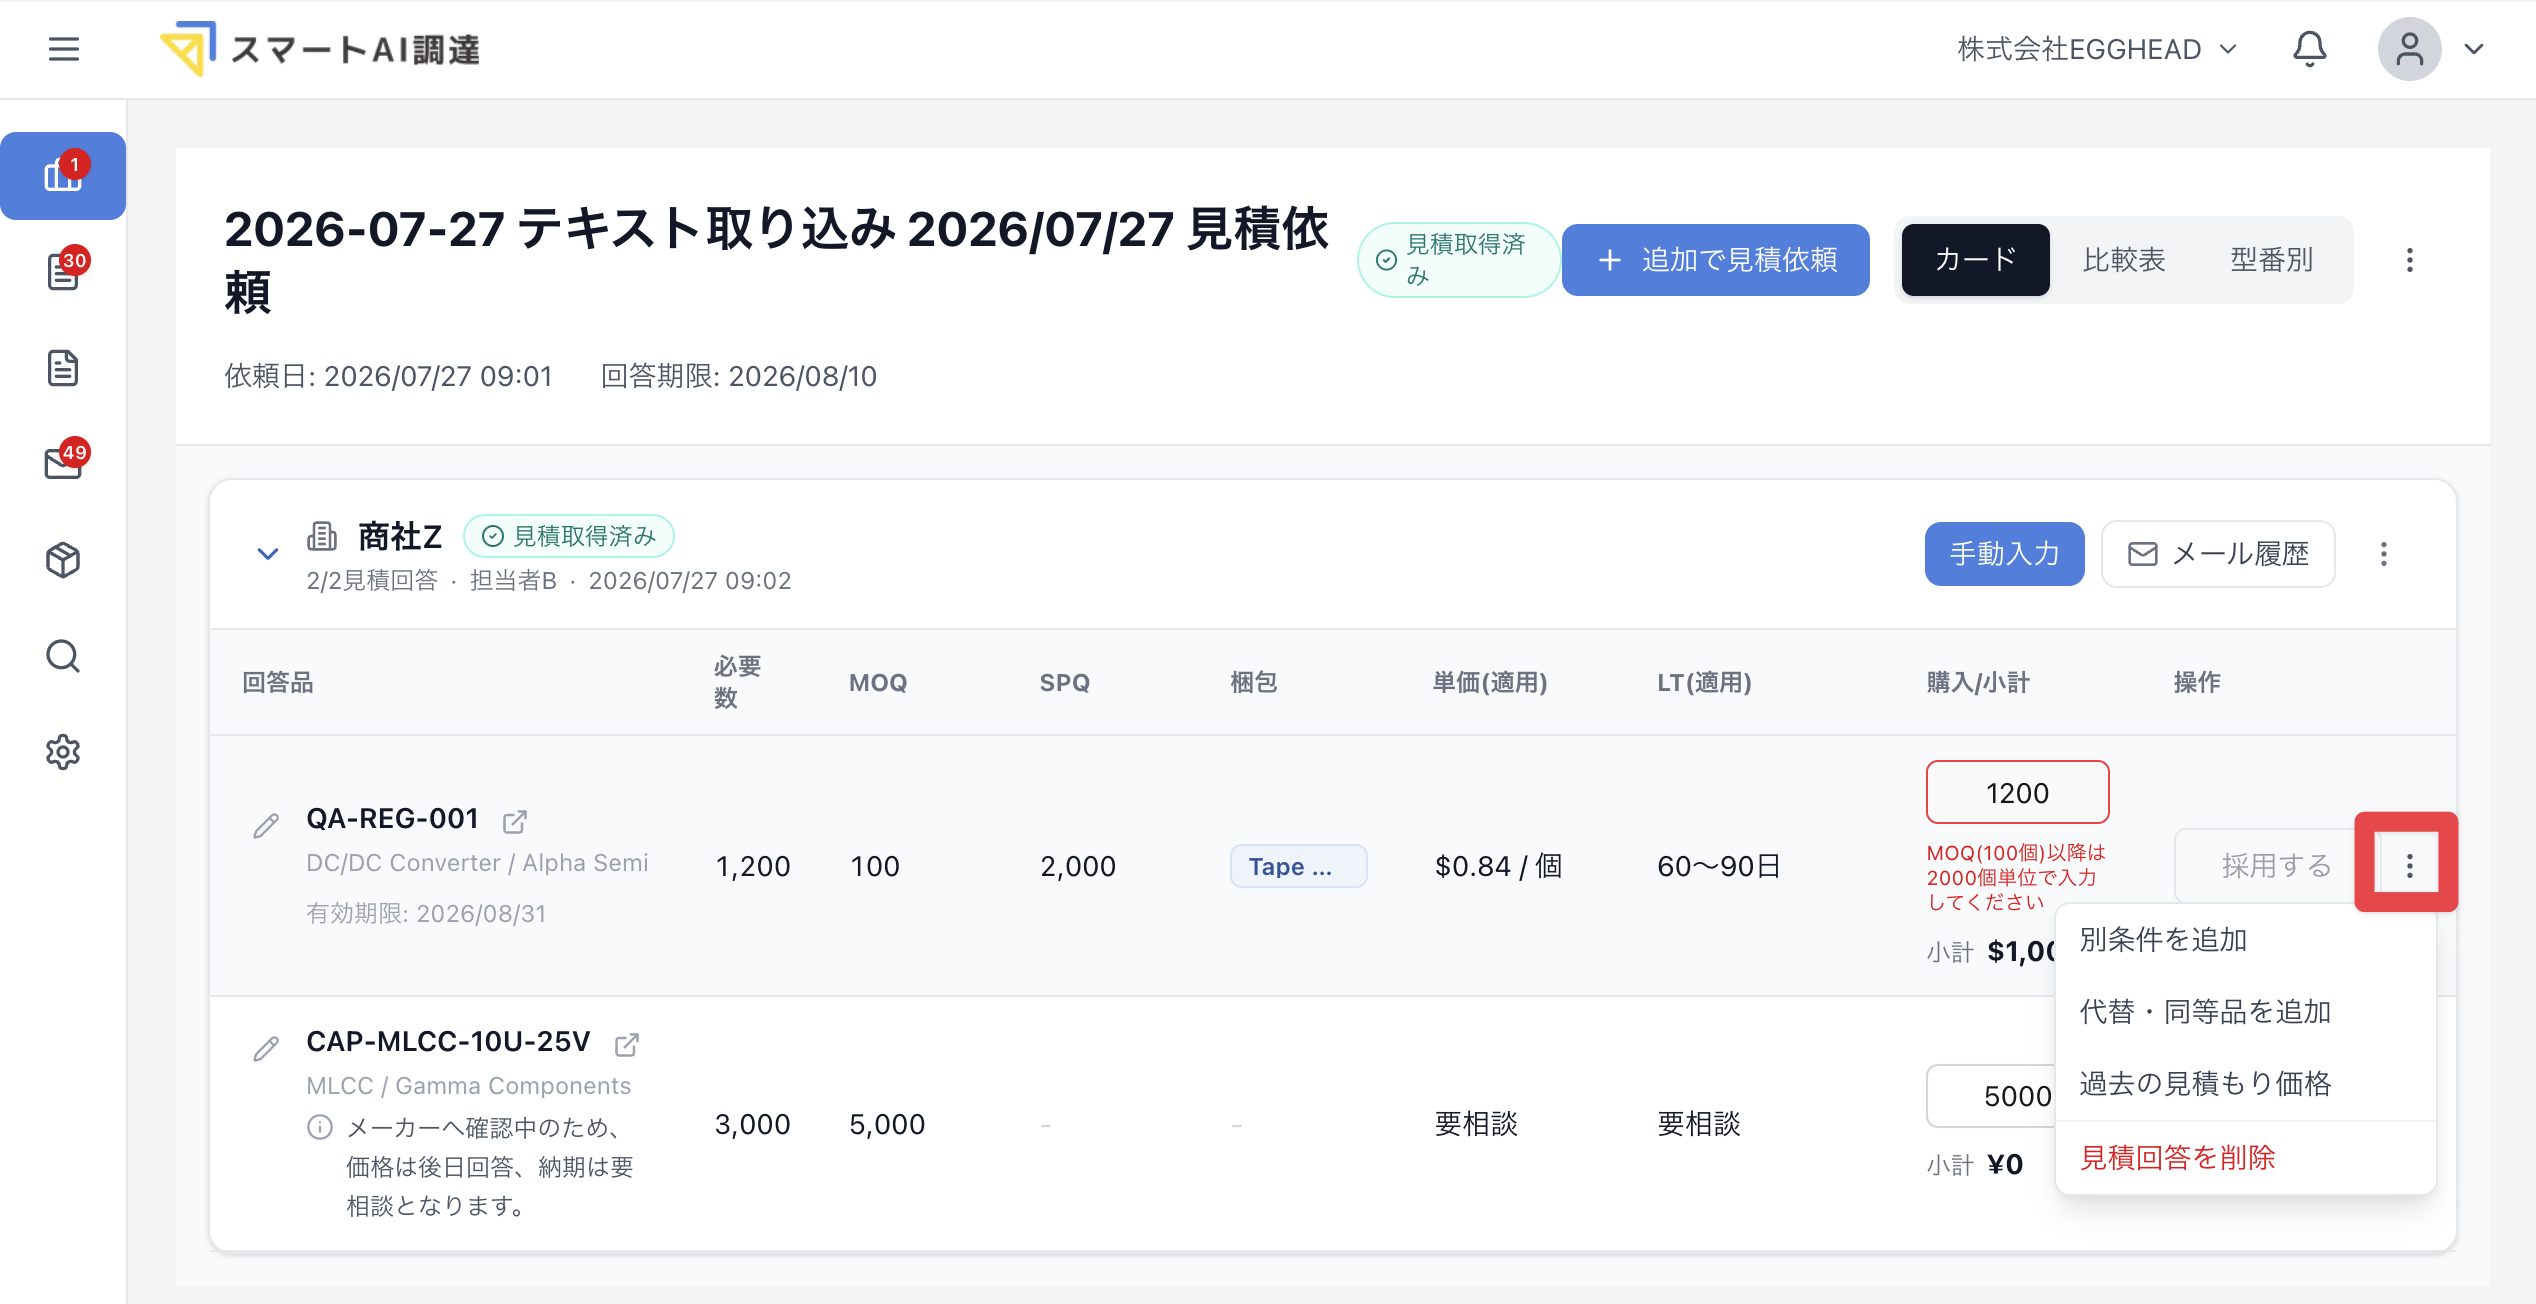Click the MLCC / Gamma Components description
The height and width of the screenshot is (1304, 2536).
tap(468, 1085)
